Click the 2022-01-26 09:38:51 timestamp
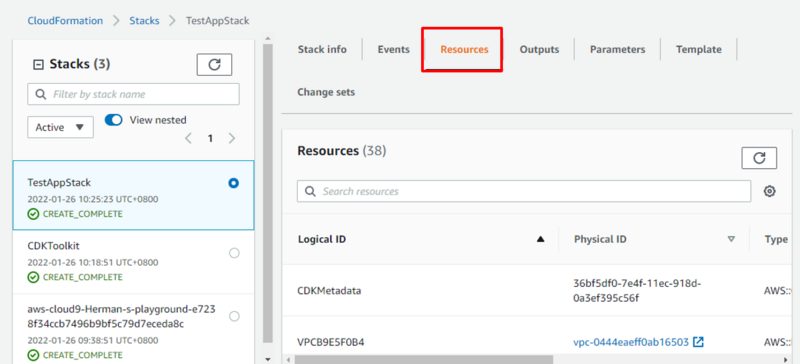The height and width of the screenshot is (364, 800). click(93, 340)
